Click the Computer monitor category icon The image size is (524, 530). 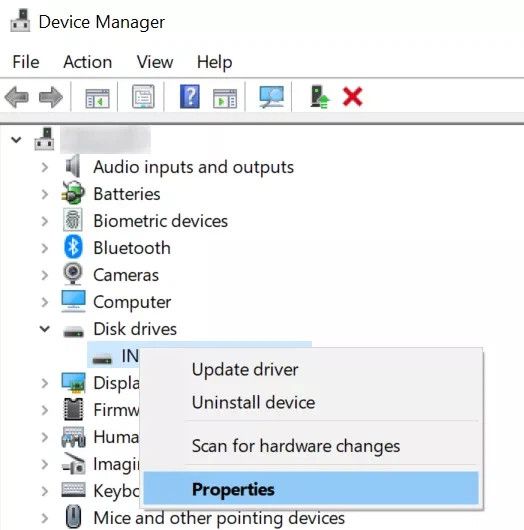coord(73,301)
